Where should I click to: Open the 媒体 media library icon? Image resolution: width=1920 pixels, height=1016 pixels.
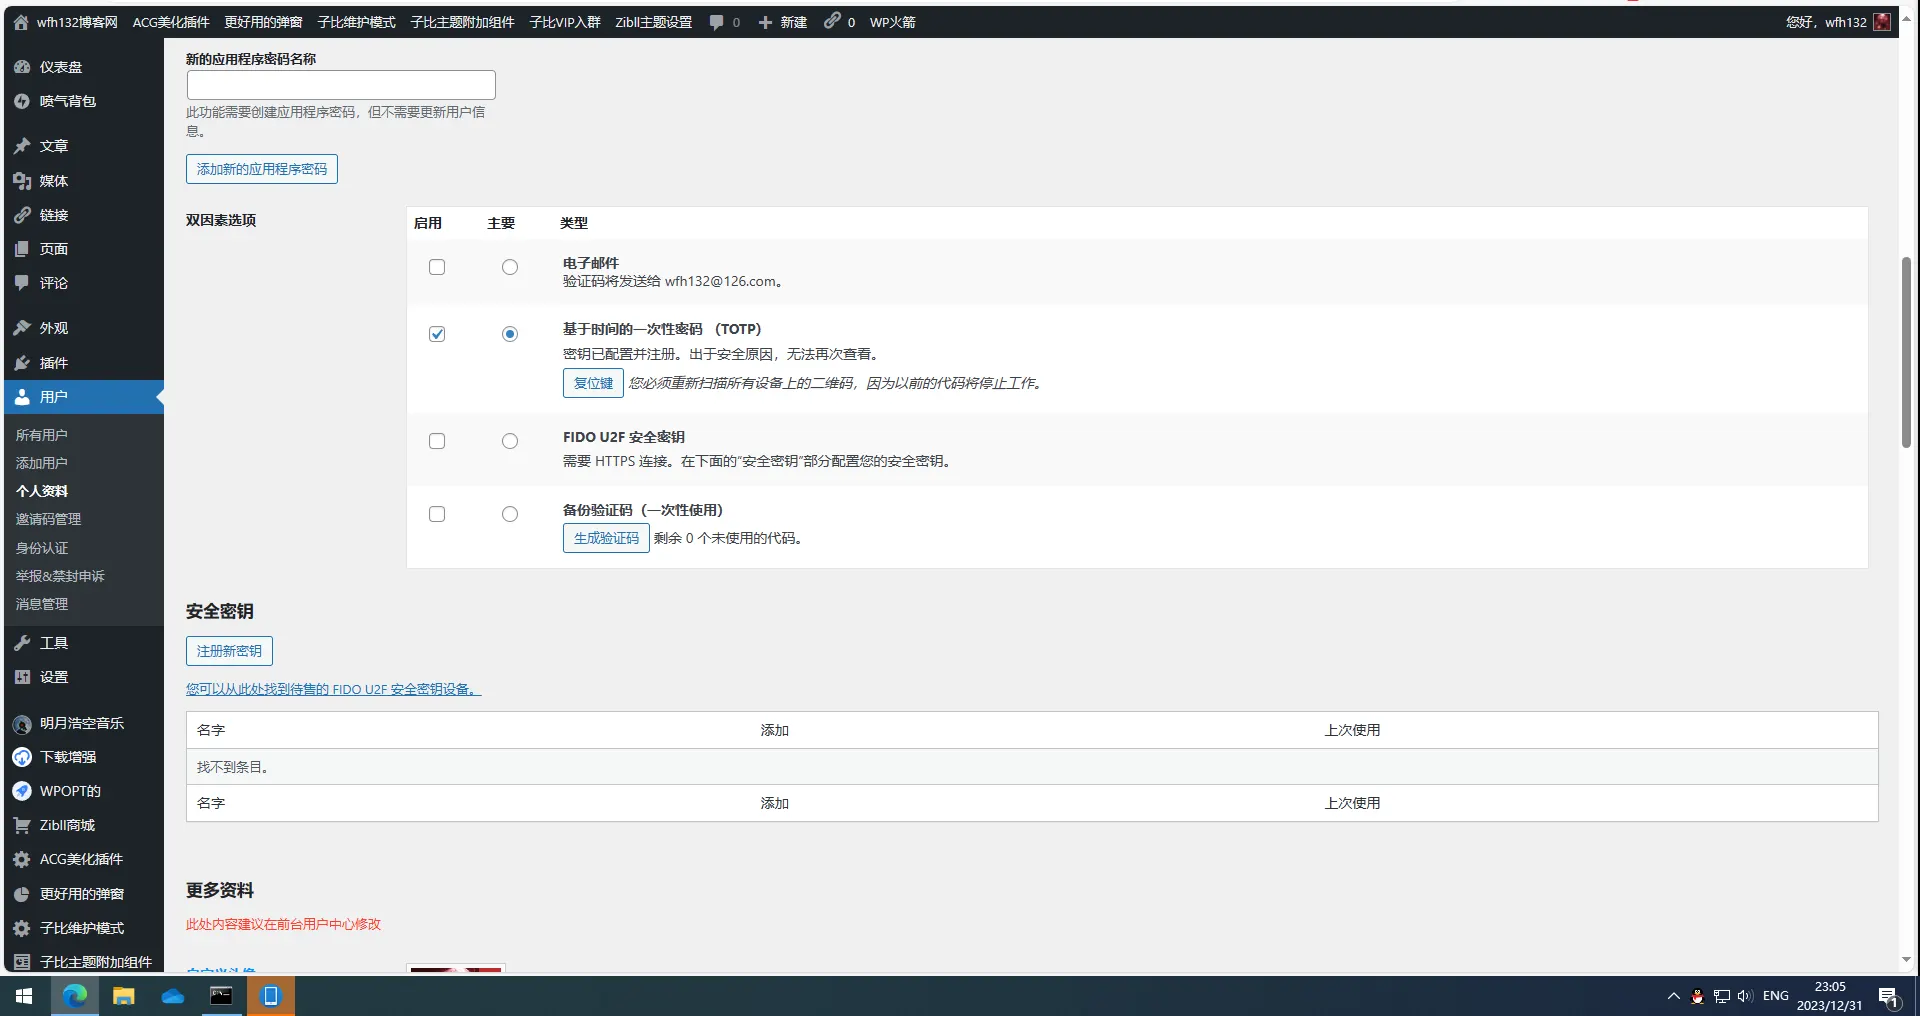(x=22, y=181)
